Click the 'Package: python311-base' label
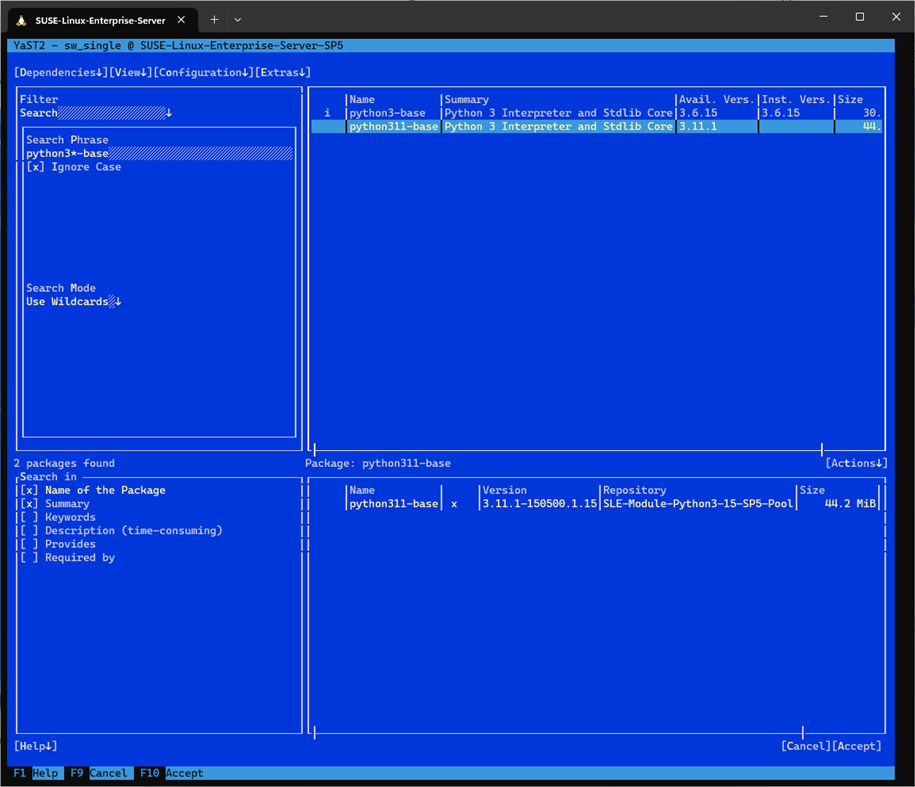 (378, 463)
